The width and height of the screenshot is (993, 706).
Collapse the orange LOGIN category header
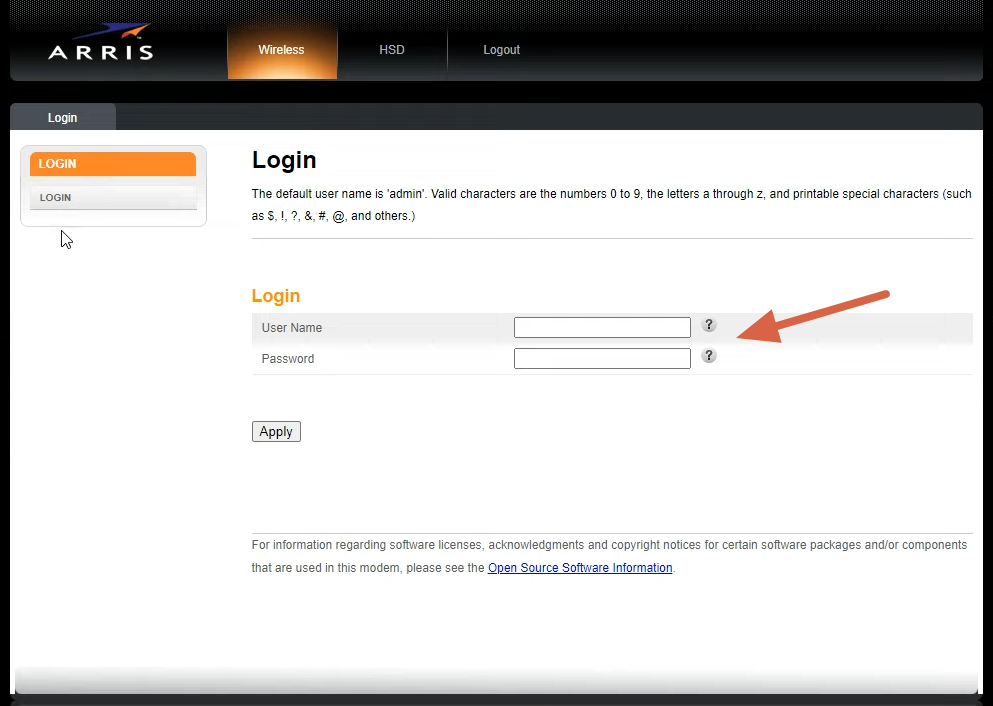click(x=113, y=163)
